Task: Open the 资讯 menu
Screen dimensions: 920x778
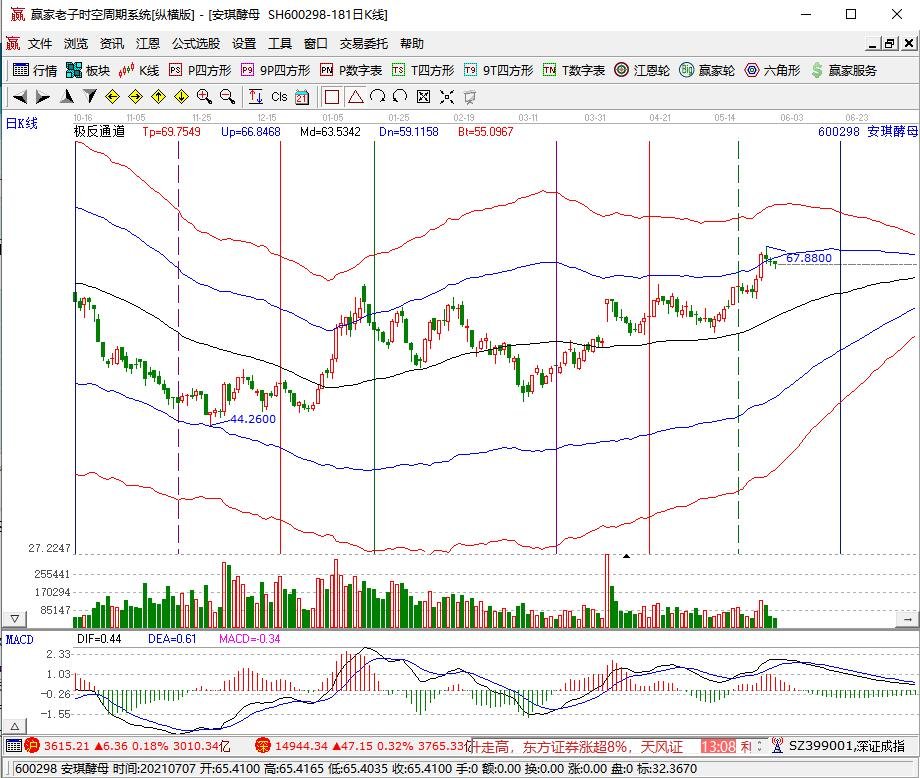Action: 111,43
